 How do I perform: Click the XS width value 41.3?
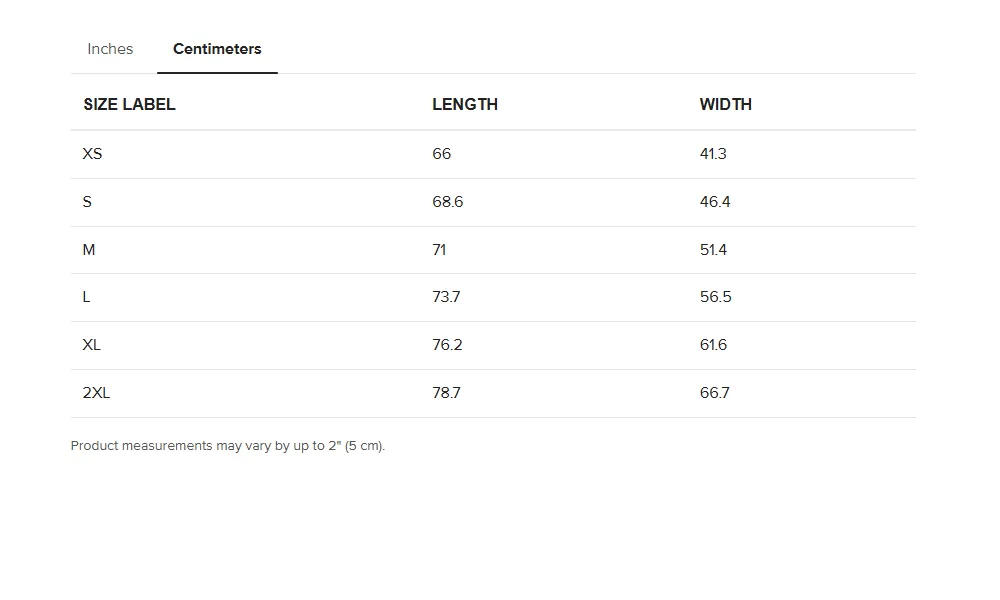pos(713,154)
